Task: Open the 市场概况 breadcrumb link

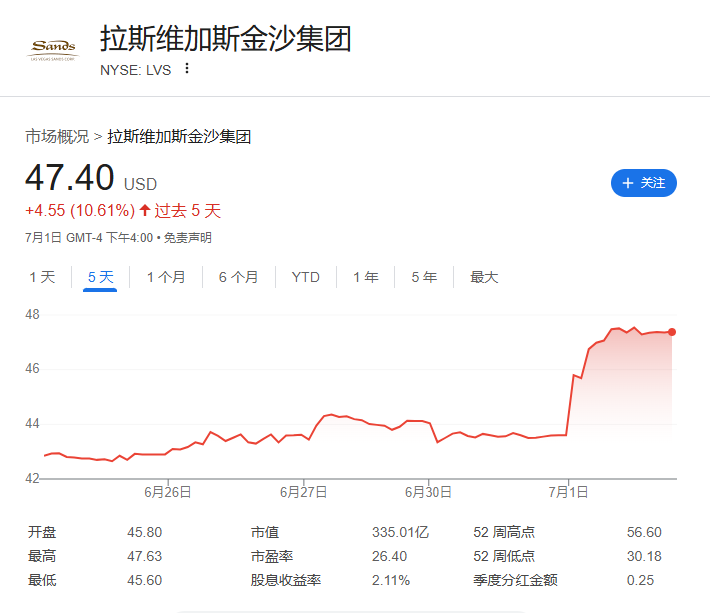Action: 57,136
